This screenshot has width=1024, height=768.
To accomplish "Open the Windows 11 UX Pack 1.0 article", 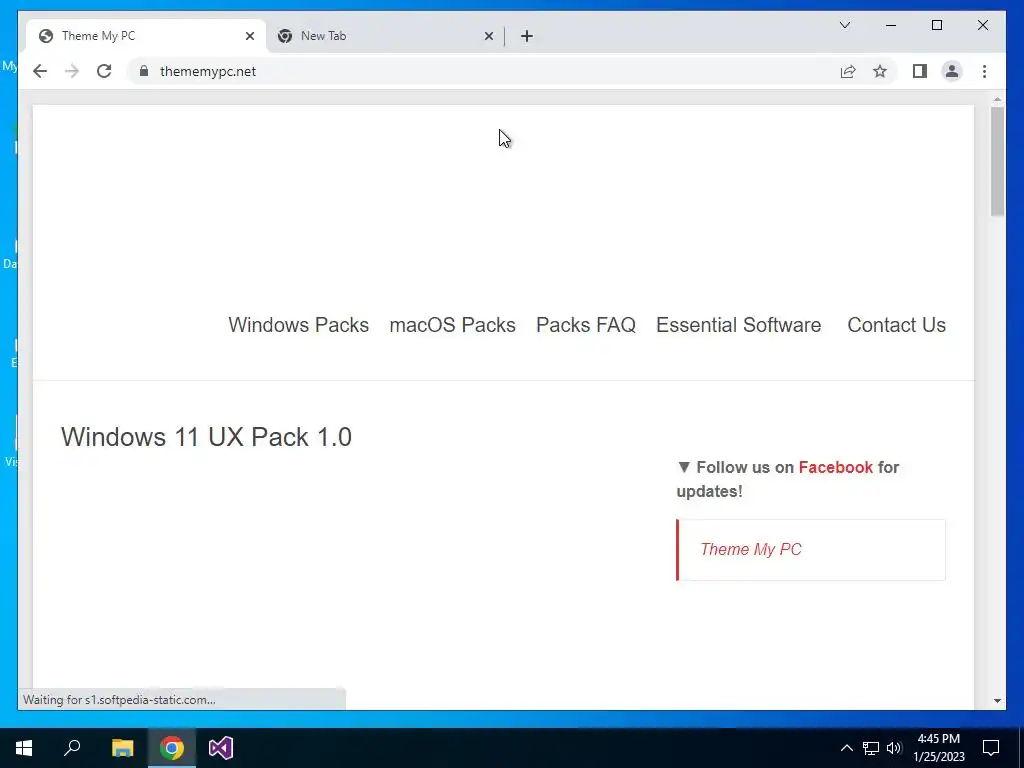I will point(206,437).
